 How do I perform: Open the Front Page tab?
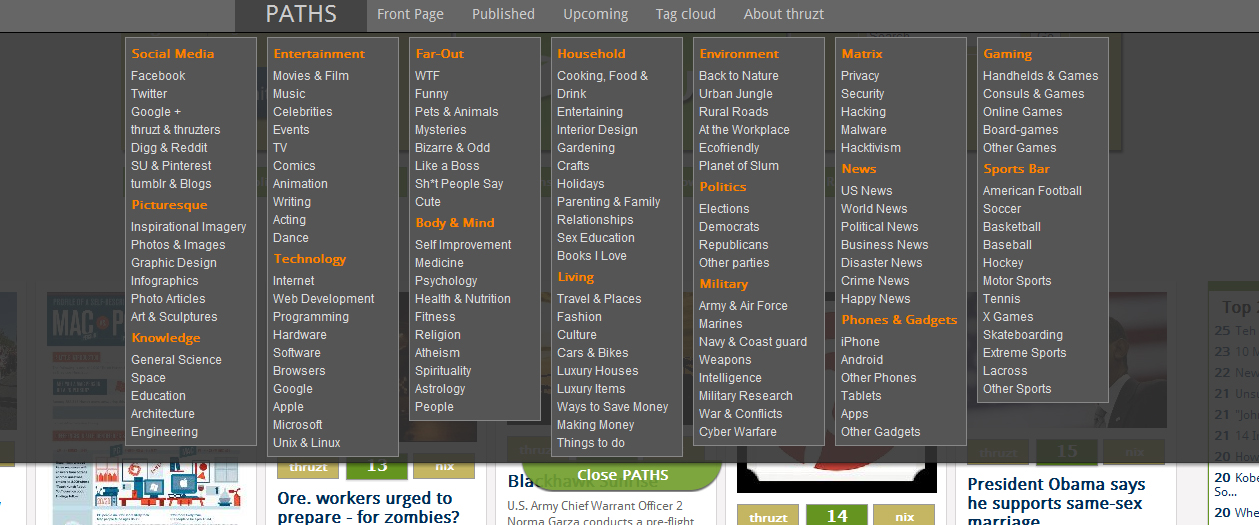coord(410,14)
